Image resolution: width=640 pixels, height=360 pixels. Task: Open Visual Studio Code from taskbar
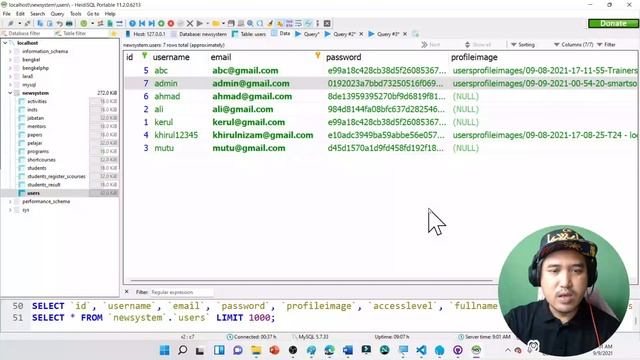point(422,350)
